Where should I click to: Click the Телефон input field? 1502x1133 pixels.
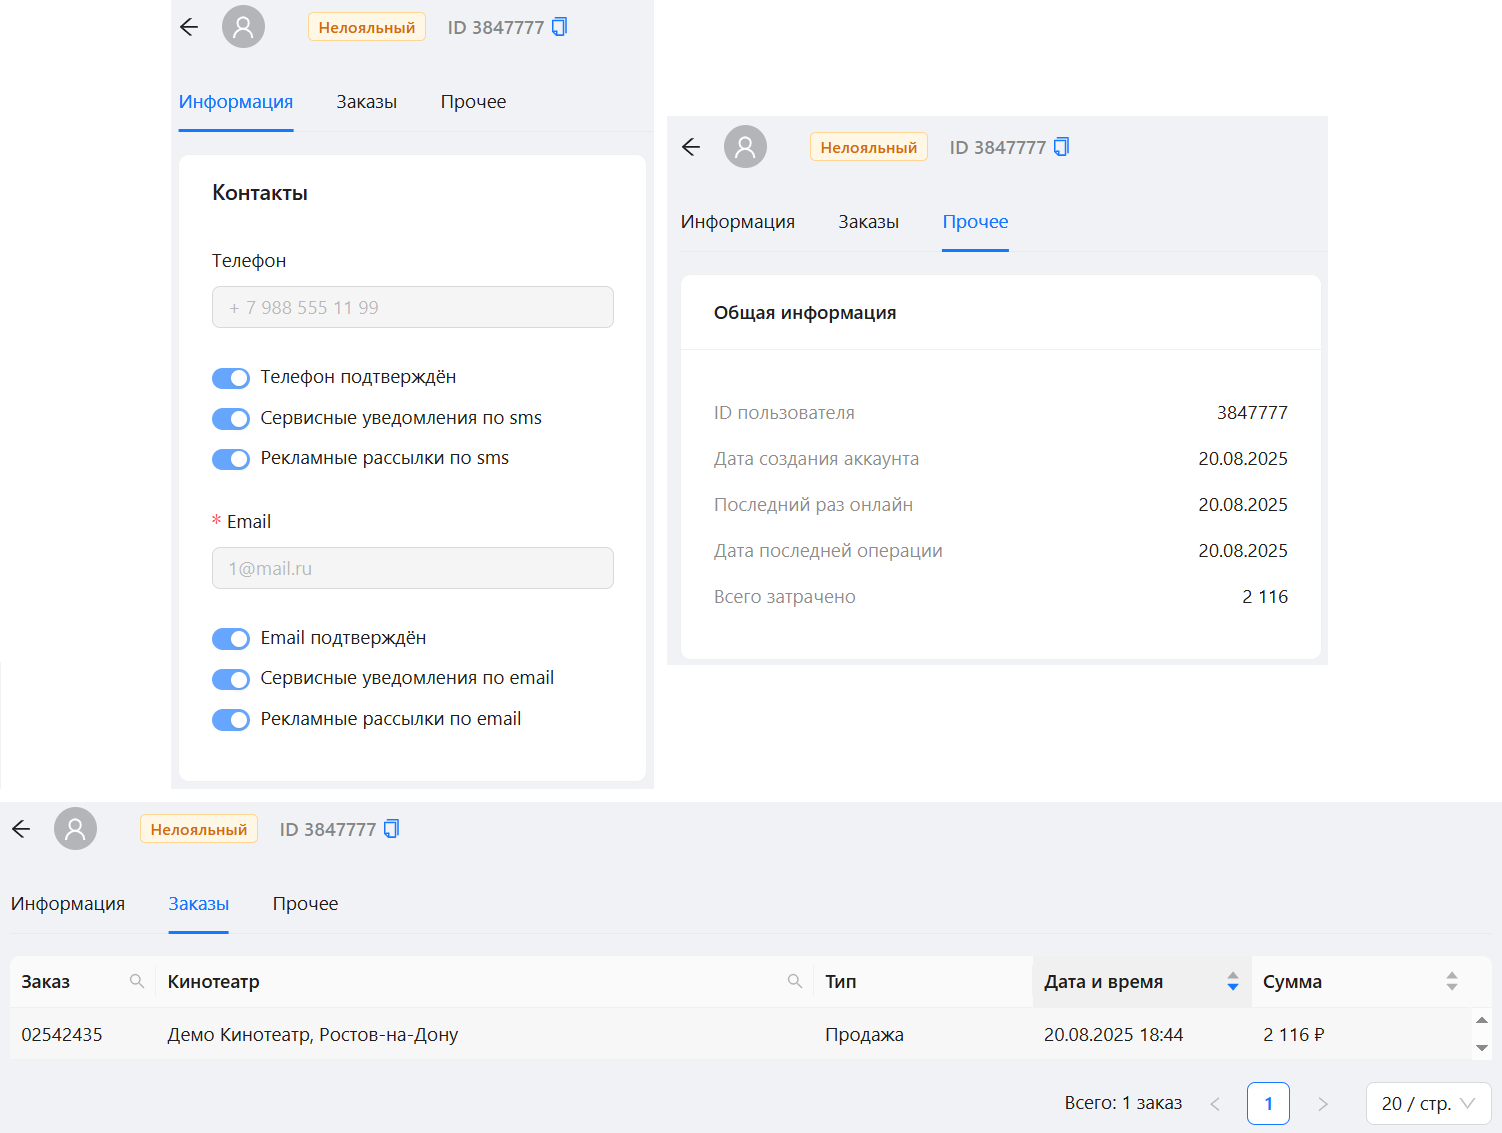pos(413,307)
